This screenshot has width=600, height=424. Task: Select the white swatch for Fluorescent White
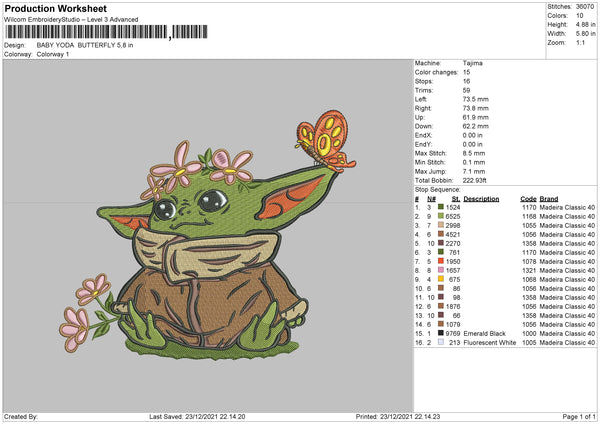tap(441, 342)
